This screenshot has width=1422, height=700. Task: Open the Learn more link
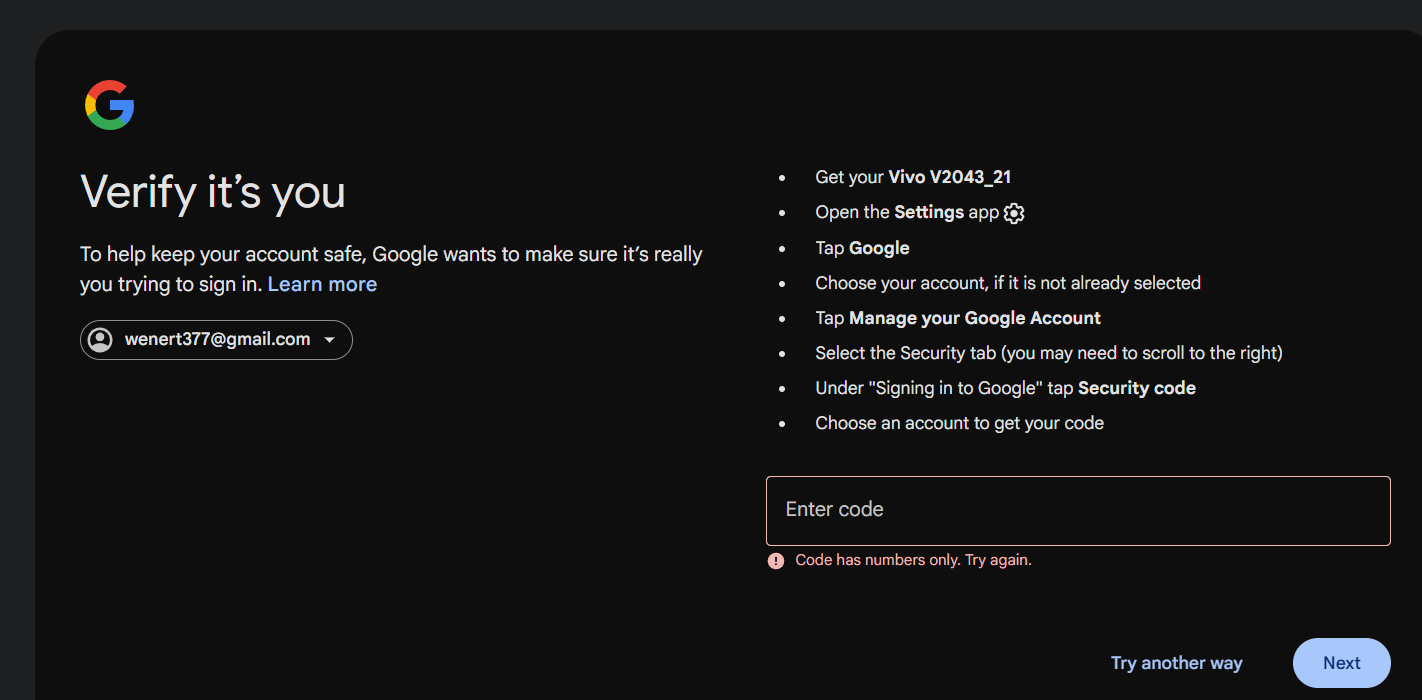[322, 284]
